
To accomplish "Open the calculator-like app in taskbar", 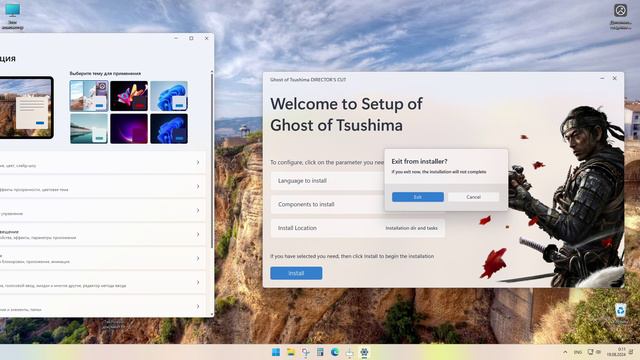I will 320,352.
